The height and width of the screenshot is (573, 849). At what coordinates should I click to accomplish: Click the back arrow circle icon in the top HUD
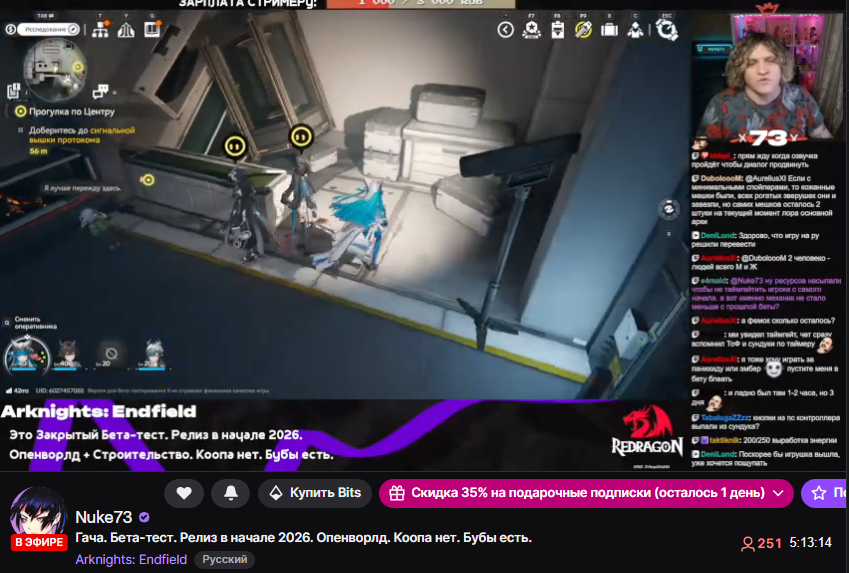[x=505, y=30]
